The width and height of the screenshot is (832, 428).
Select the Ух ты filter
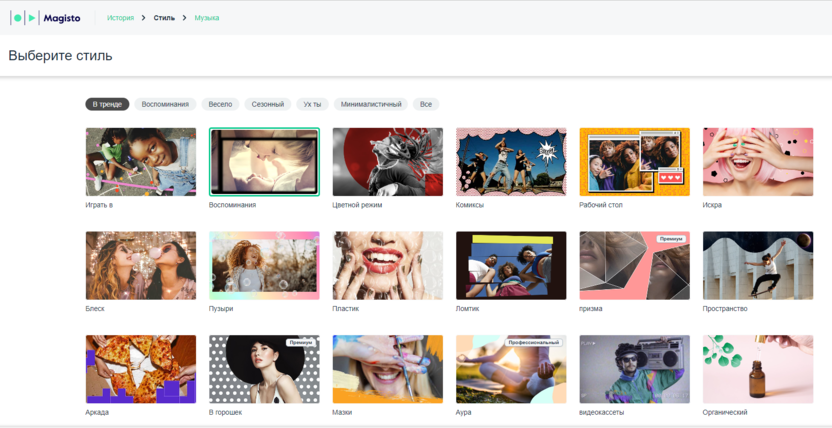click(313, 104)
